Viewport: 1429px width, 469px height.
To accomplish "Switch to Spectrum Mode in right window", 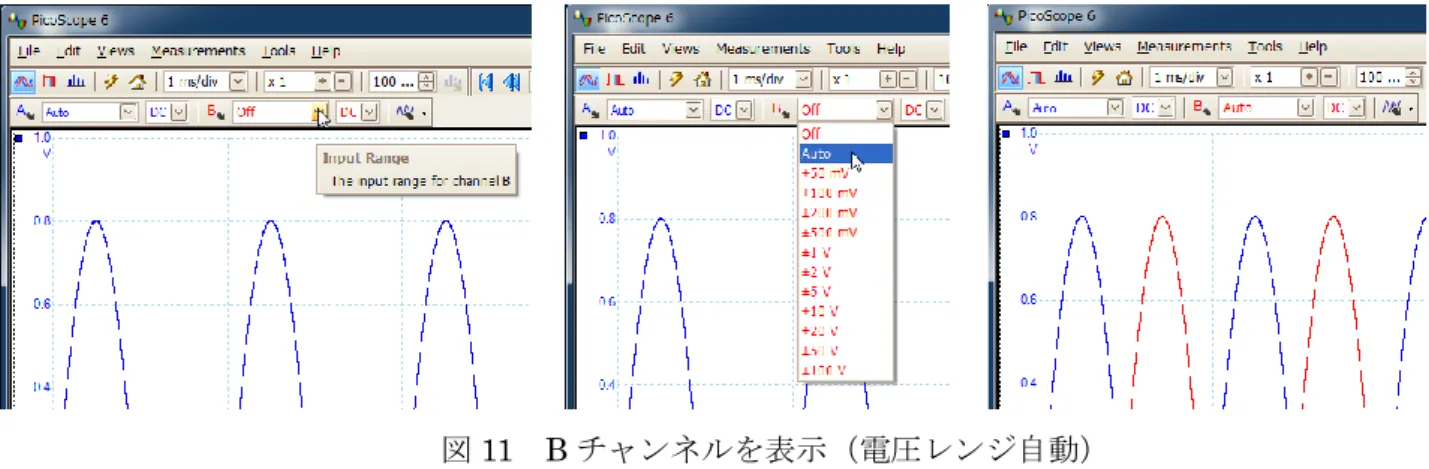I will coord(1064,78).
